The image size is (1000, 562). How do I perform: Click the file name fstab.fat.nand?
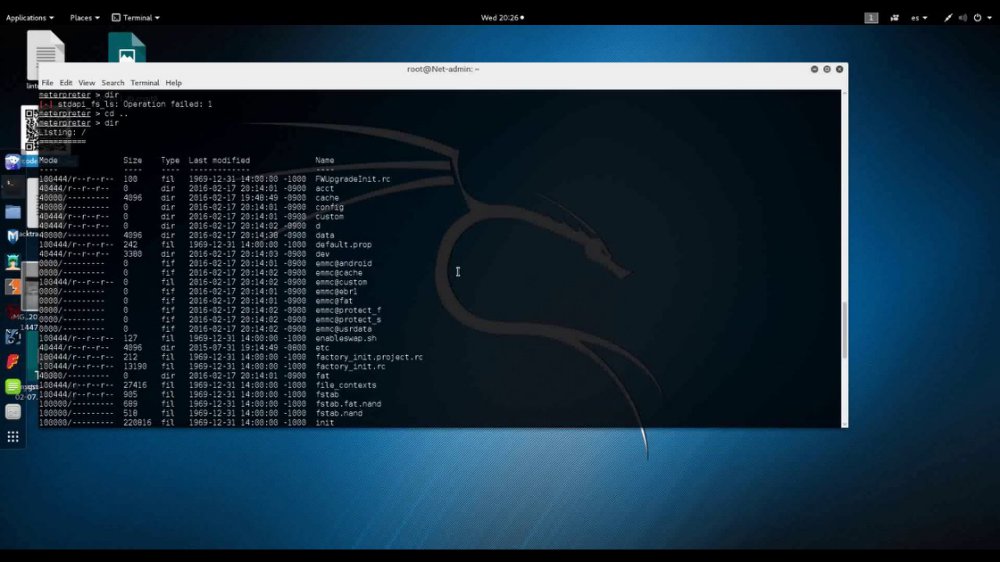tap(348, 404)
